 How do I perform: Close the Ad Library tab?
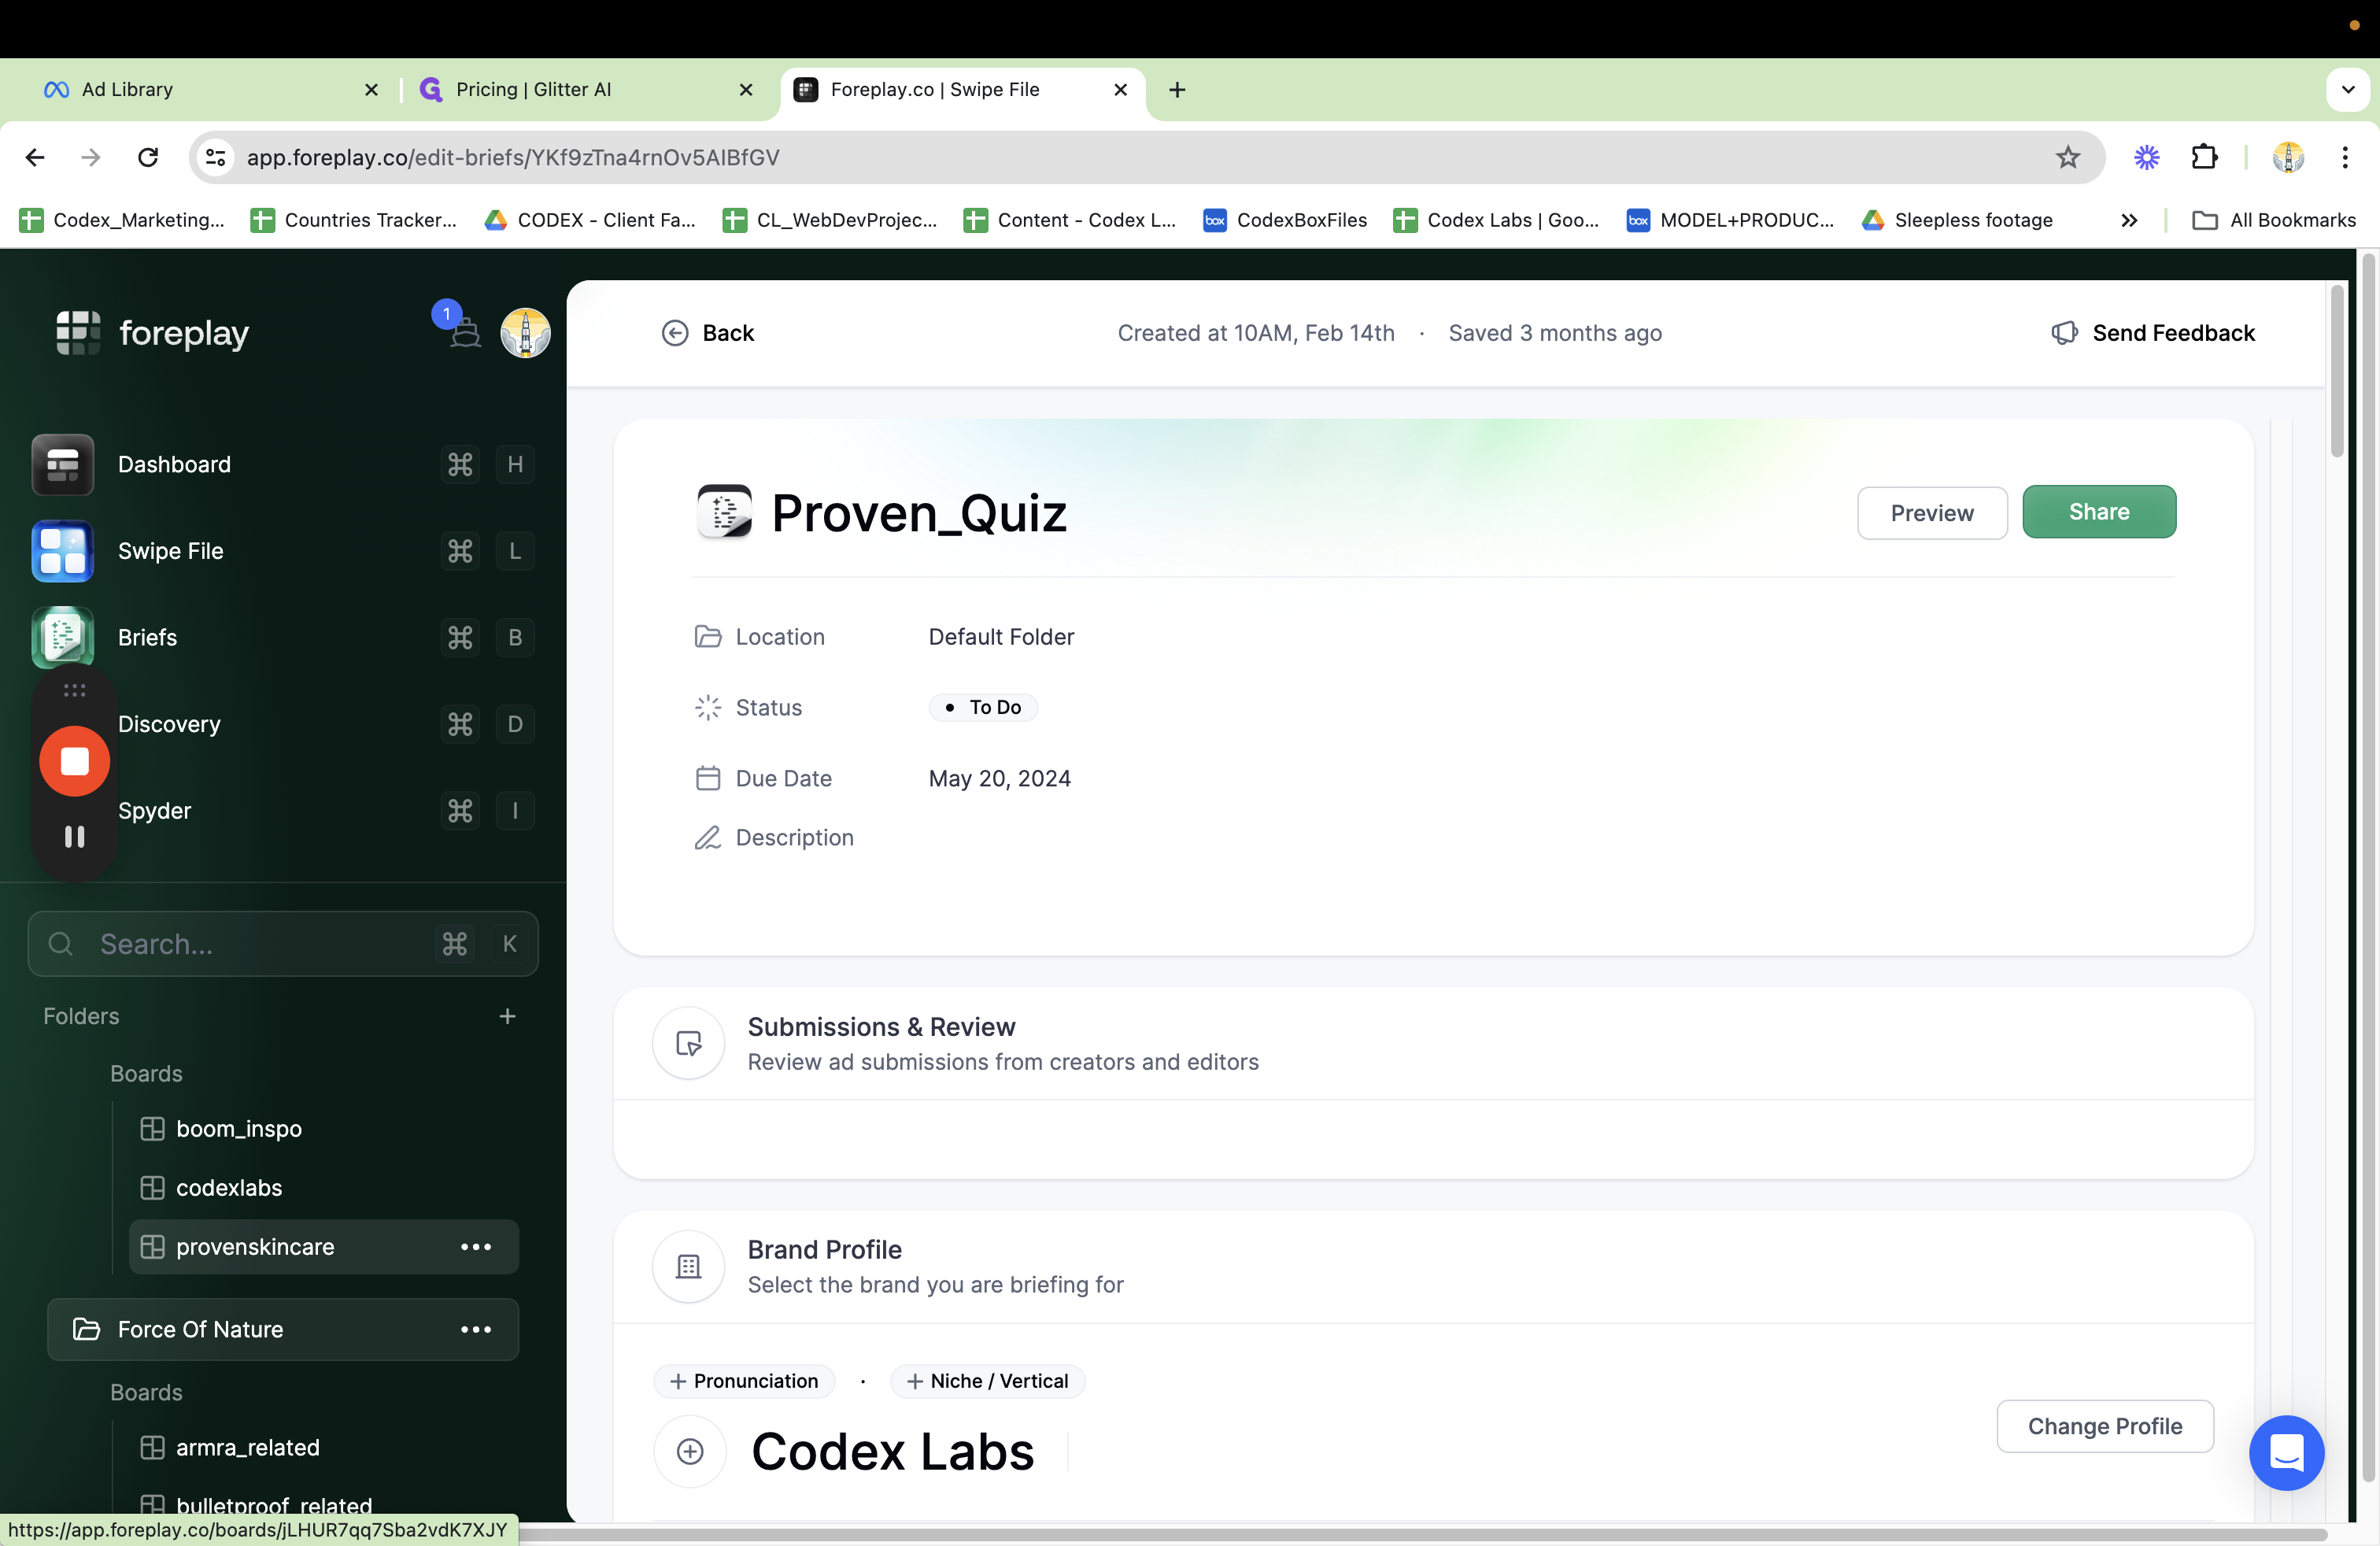coord(371,90)
